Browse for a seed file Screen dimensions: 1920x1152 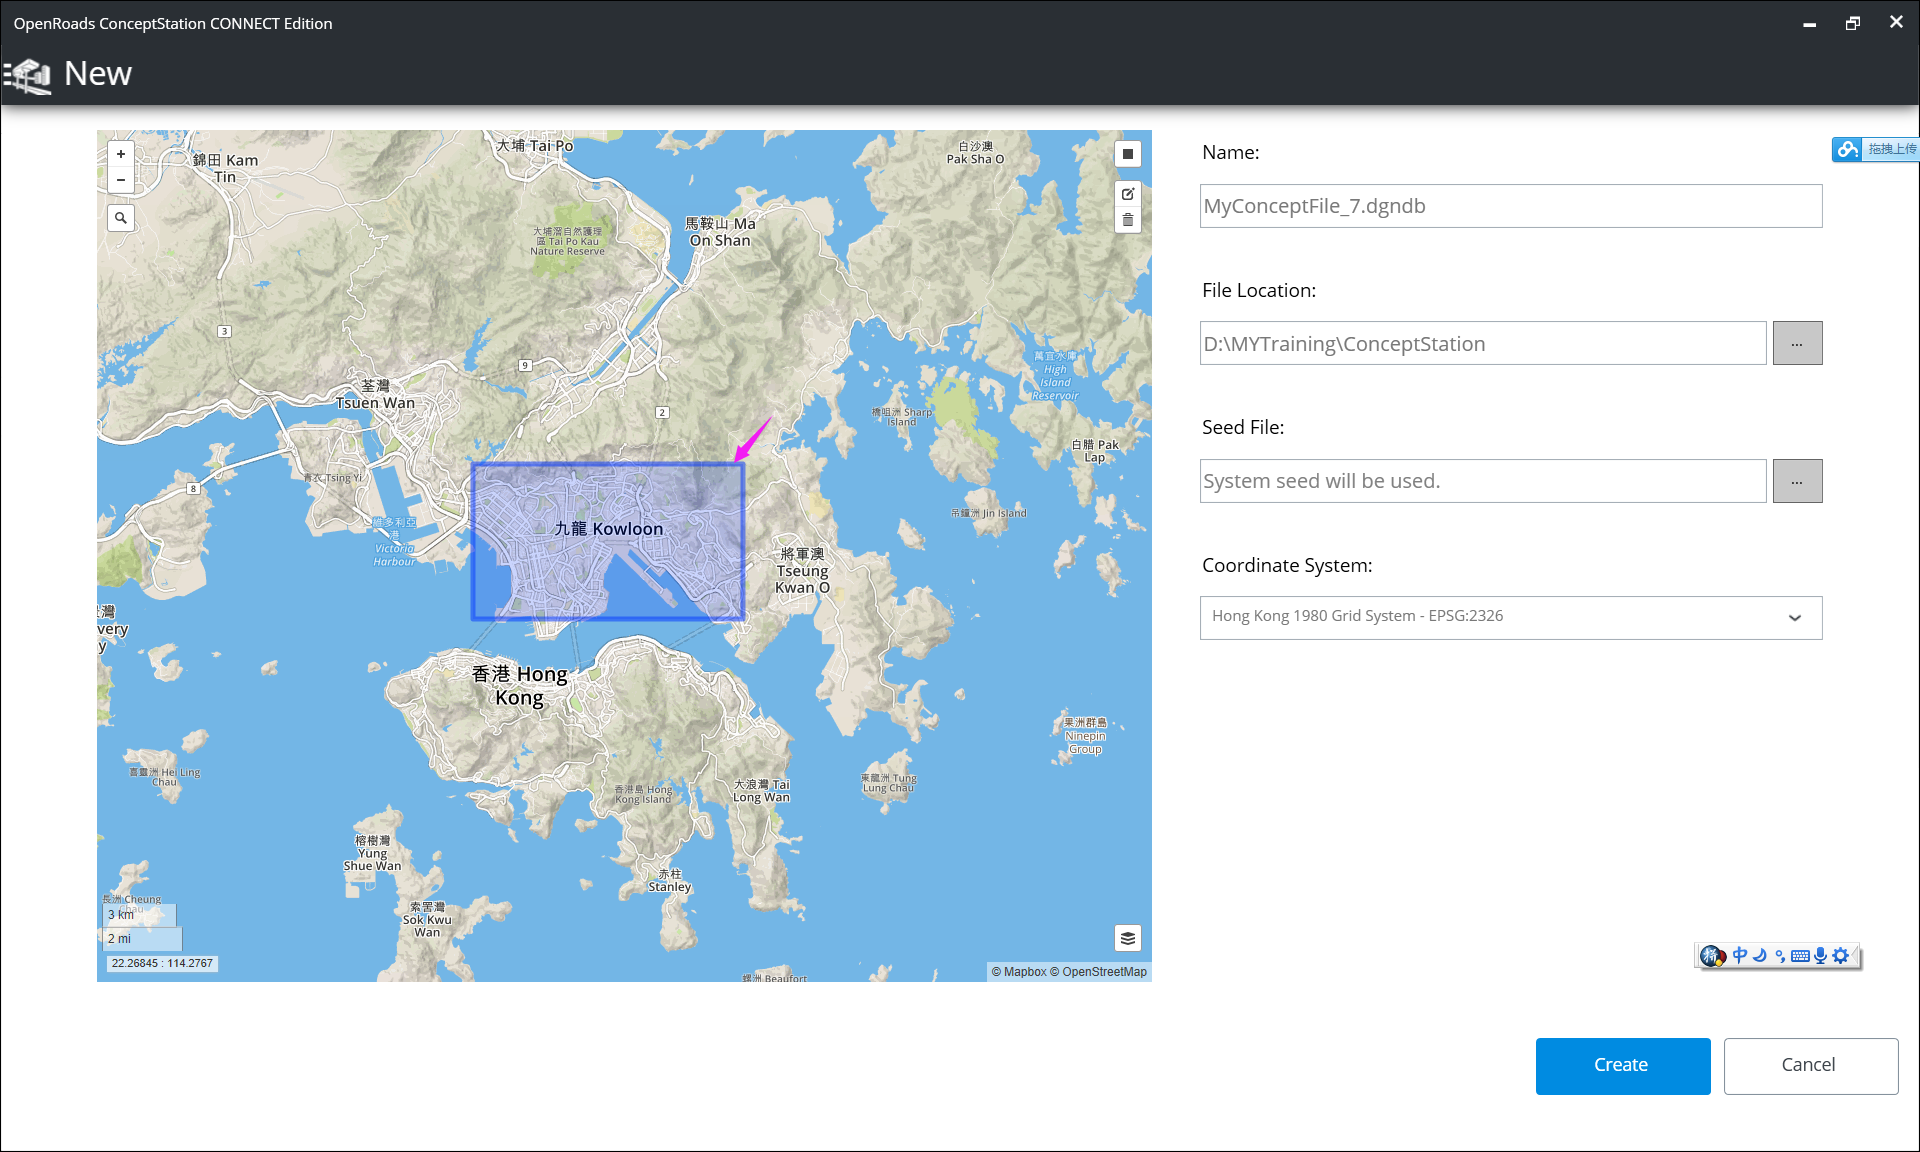[1797, 481]
